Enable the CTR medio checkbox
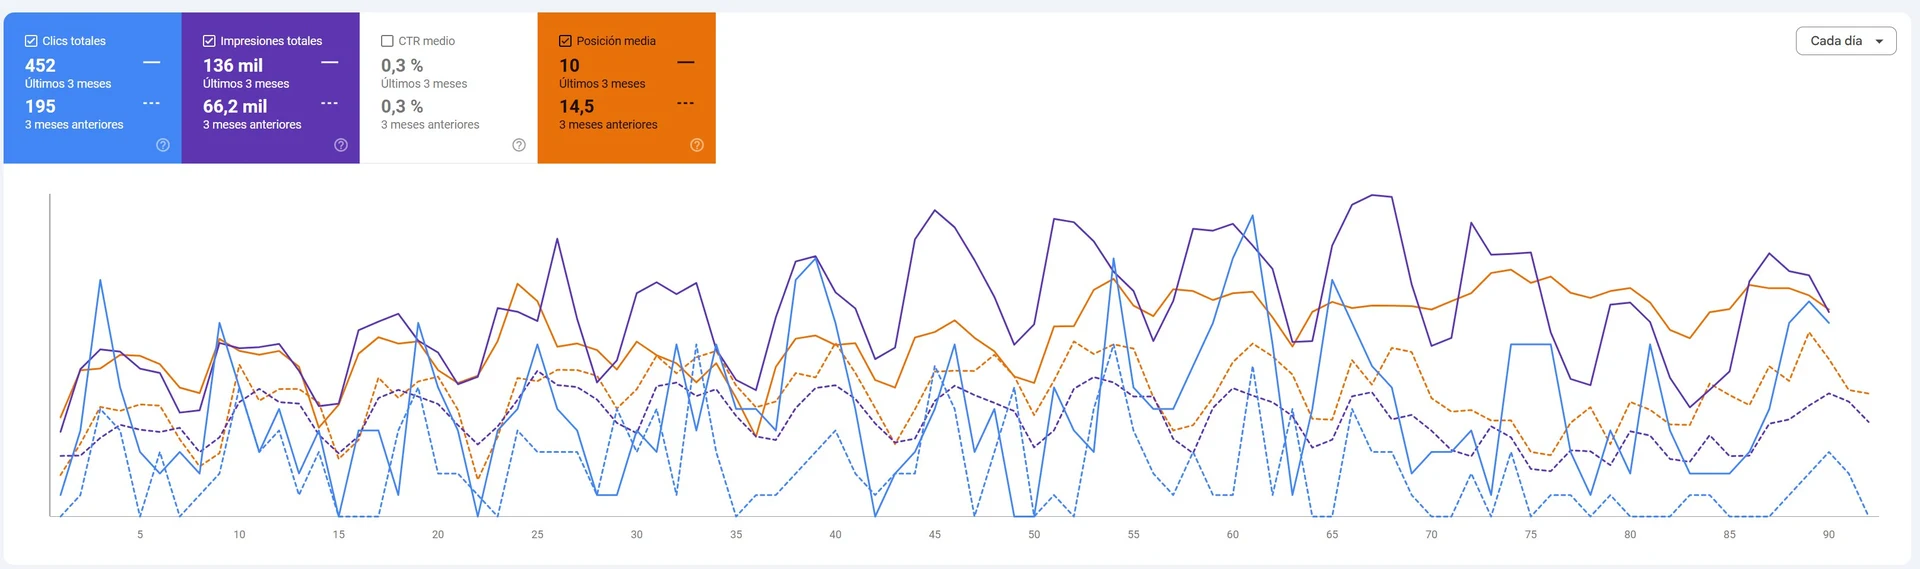Viewport: 1920px width, 569px height. pos(387,41)
